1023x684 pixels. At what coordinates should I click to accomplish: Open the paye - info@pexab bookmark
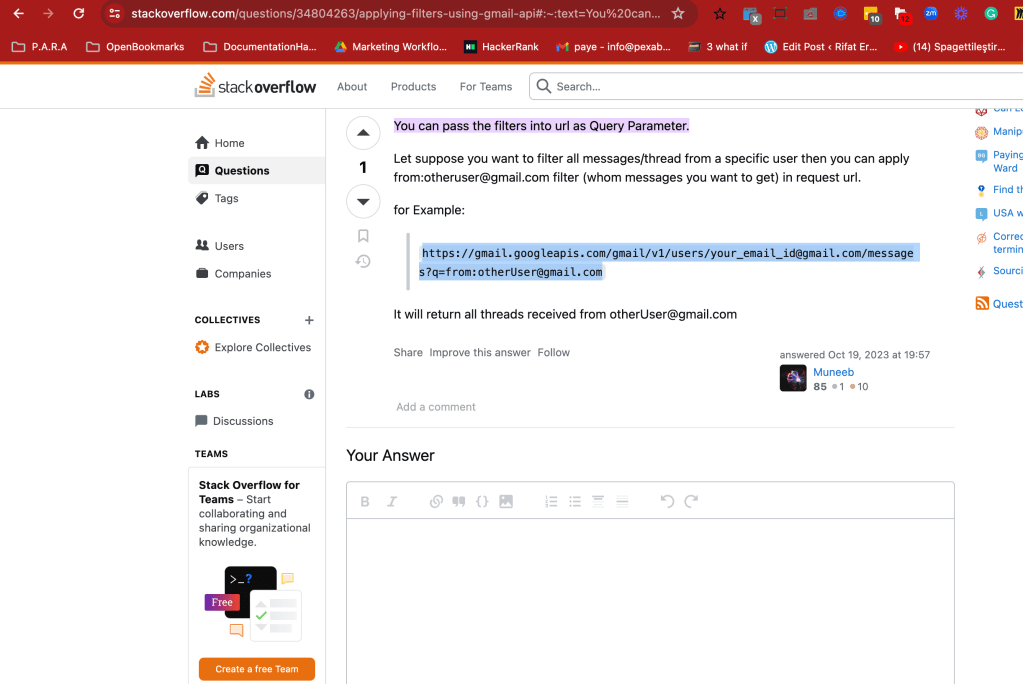[x=613, y=46]
